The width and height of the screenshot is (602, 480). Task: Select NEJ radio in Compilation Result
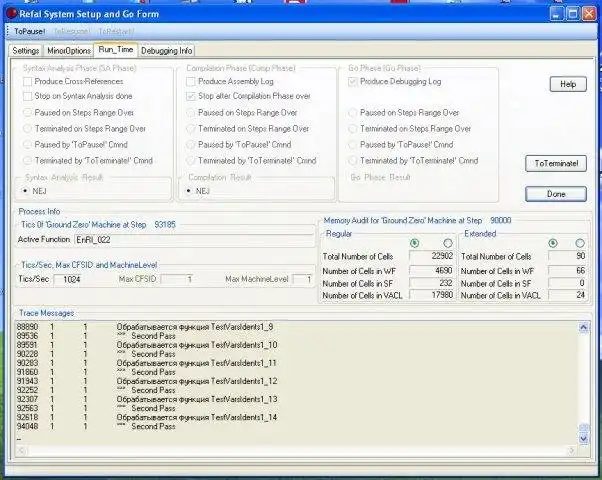tap(189, 191)
